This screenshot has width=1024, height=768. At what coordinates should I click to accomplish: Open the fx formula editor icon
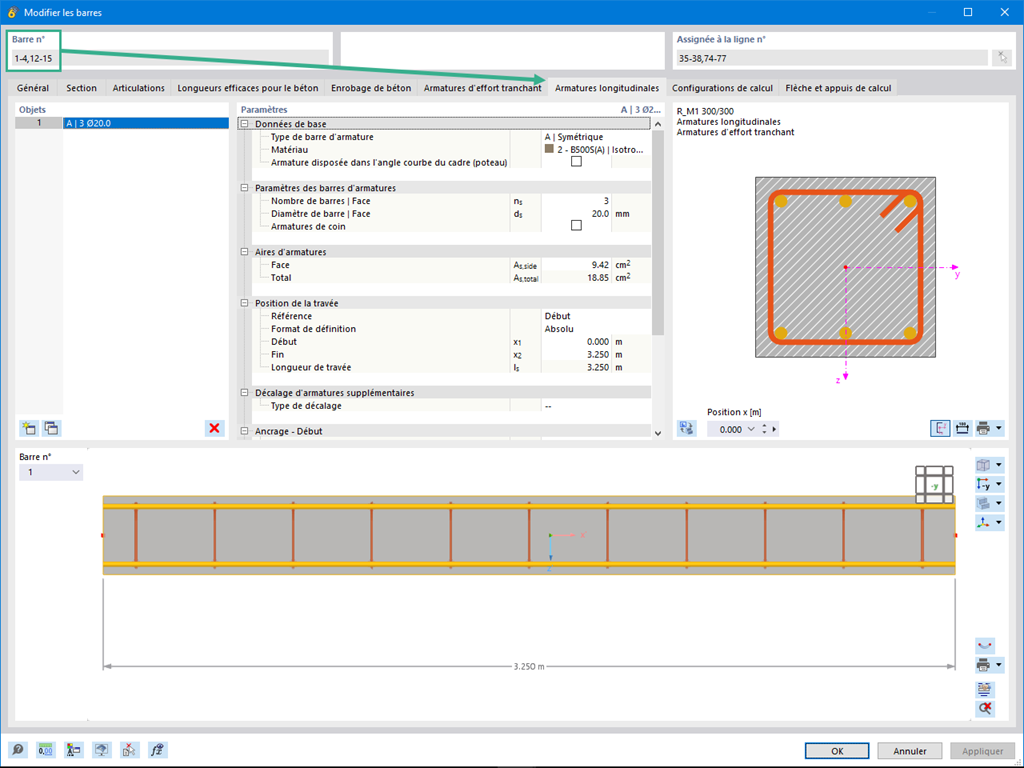point(157,750)
